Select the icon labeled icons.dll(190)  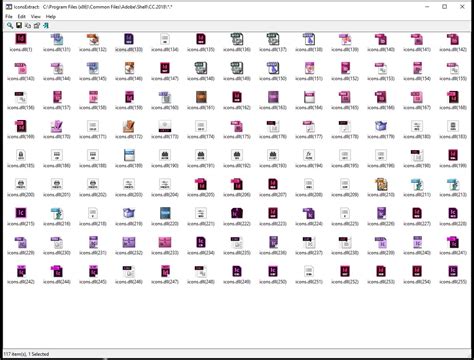tap(165, 155)
